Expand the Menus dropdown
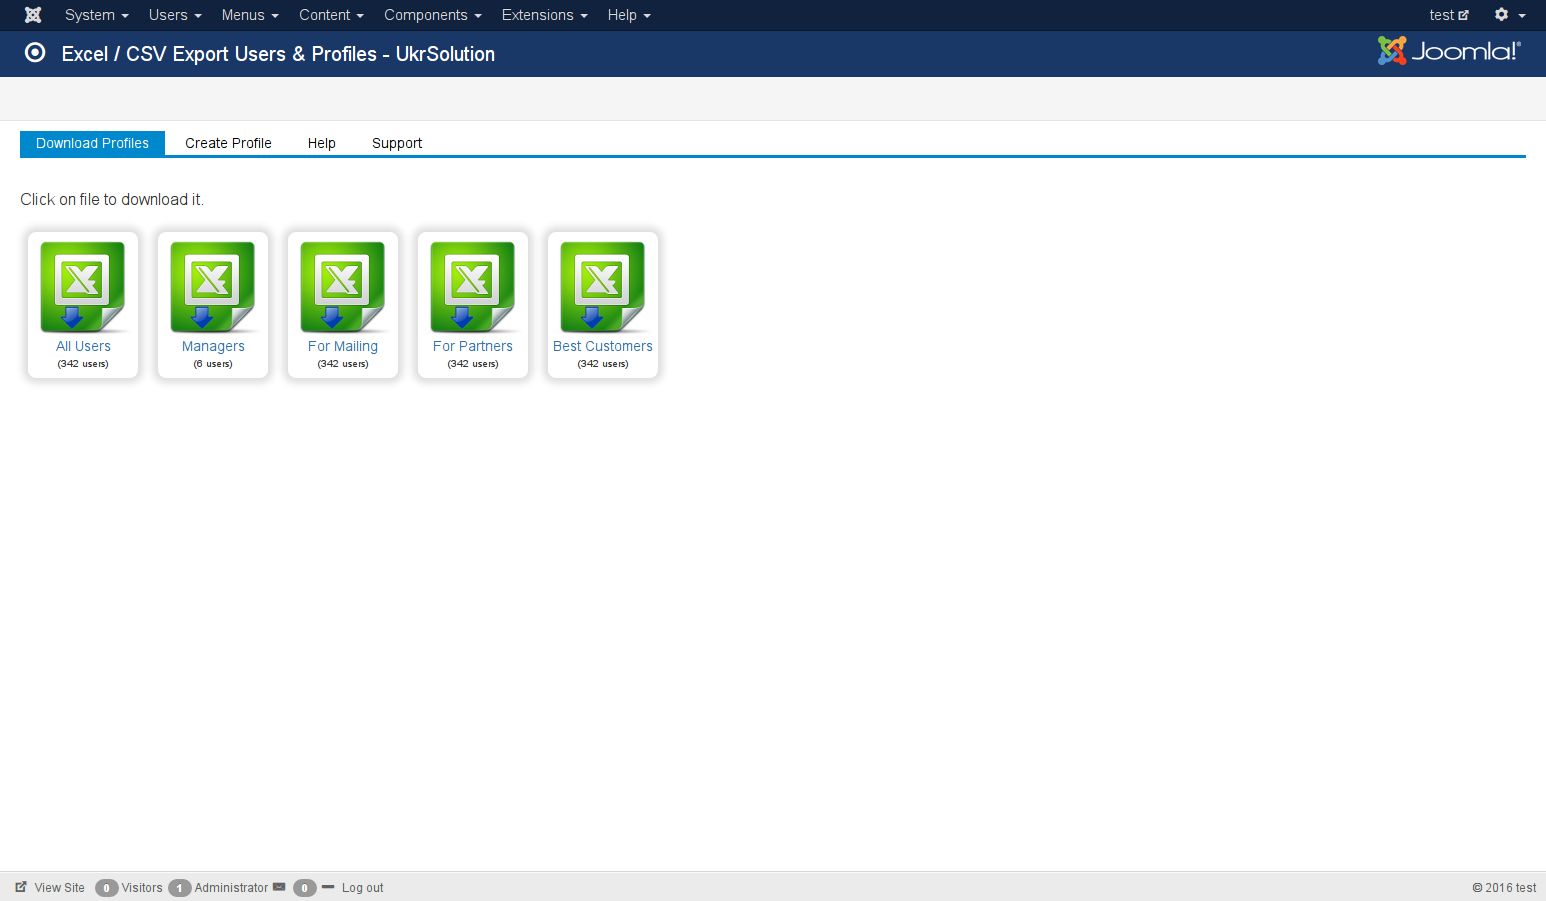The width and height of the screenshot is (1546, 901). tap(250, 15)
